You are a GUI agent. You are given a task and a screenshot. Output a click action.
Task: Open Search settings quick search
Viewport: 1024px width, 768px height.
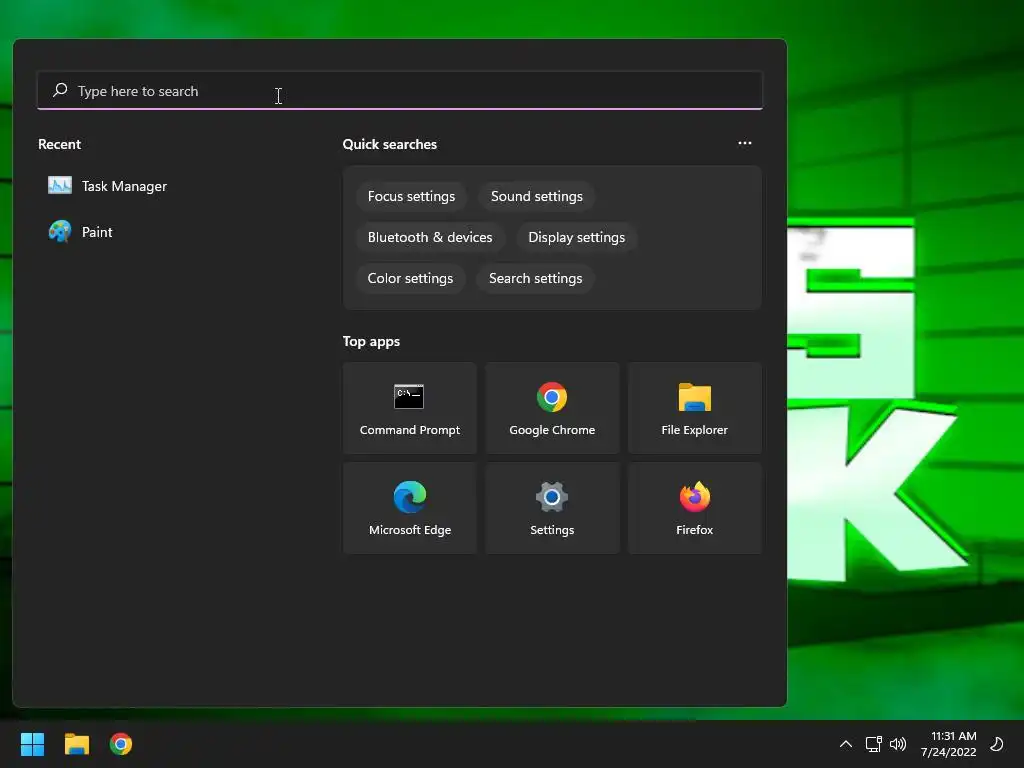point(536,279)
